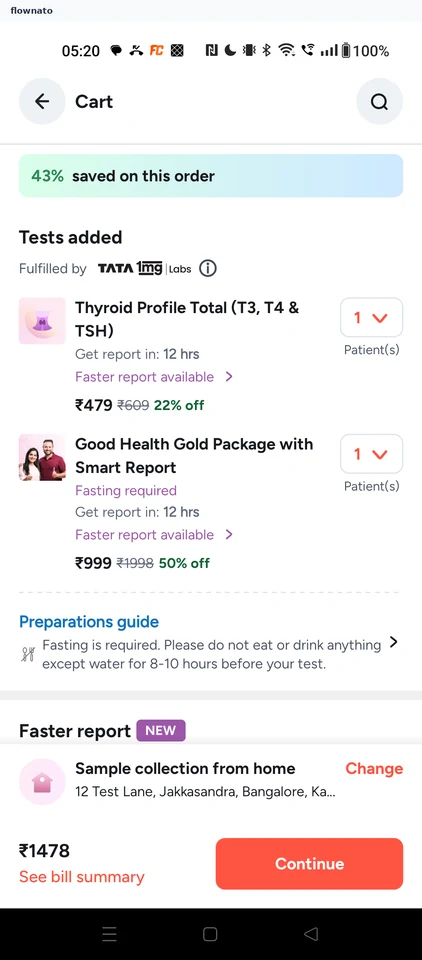Image resolution: width=422 pixels, height=960 pixels.
Task: Tap Continue button
Action: tap(309, 863)
